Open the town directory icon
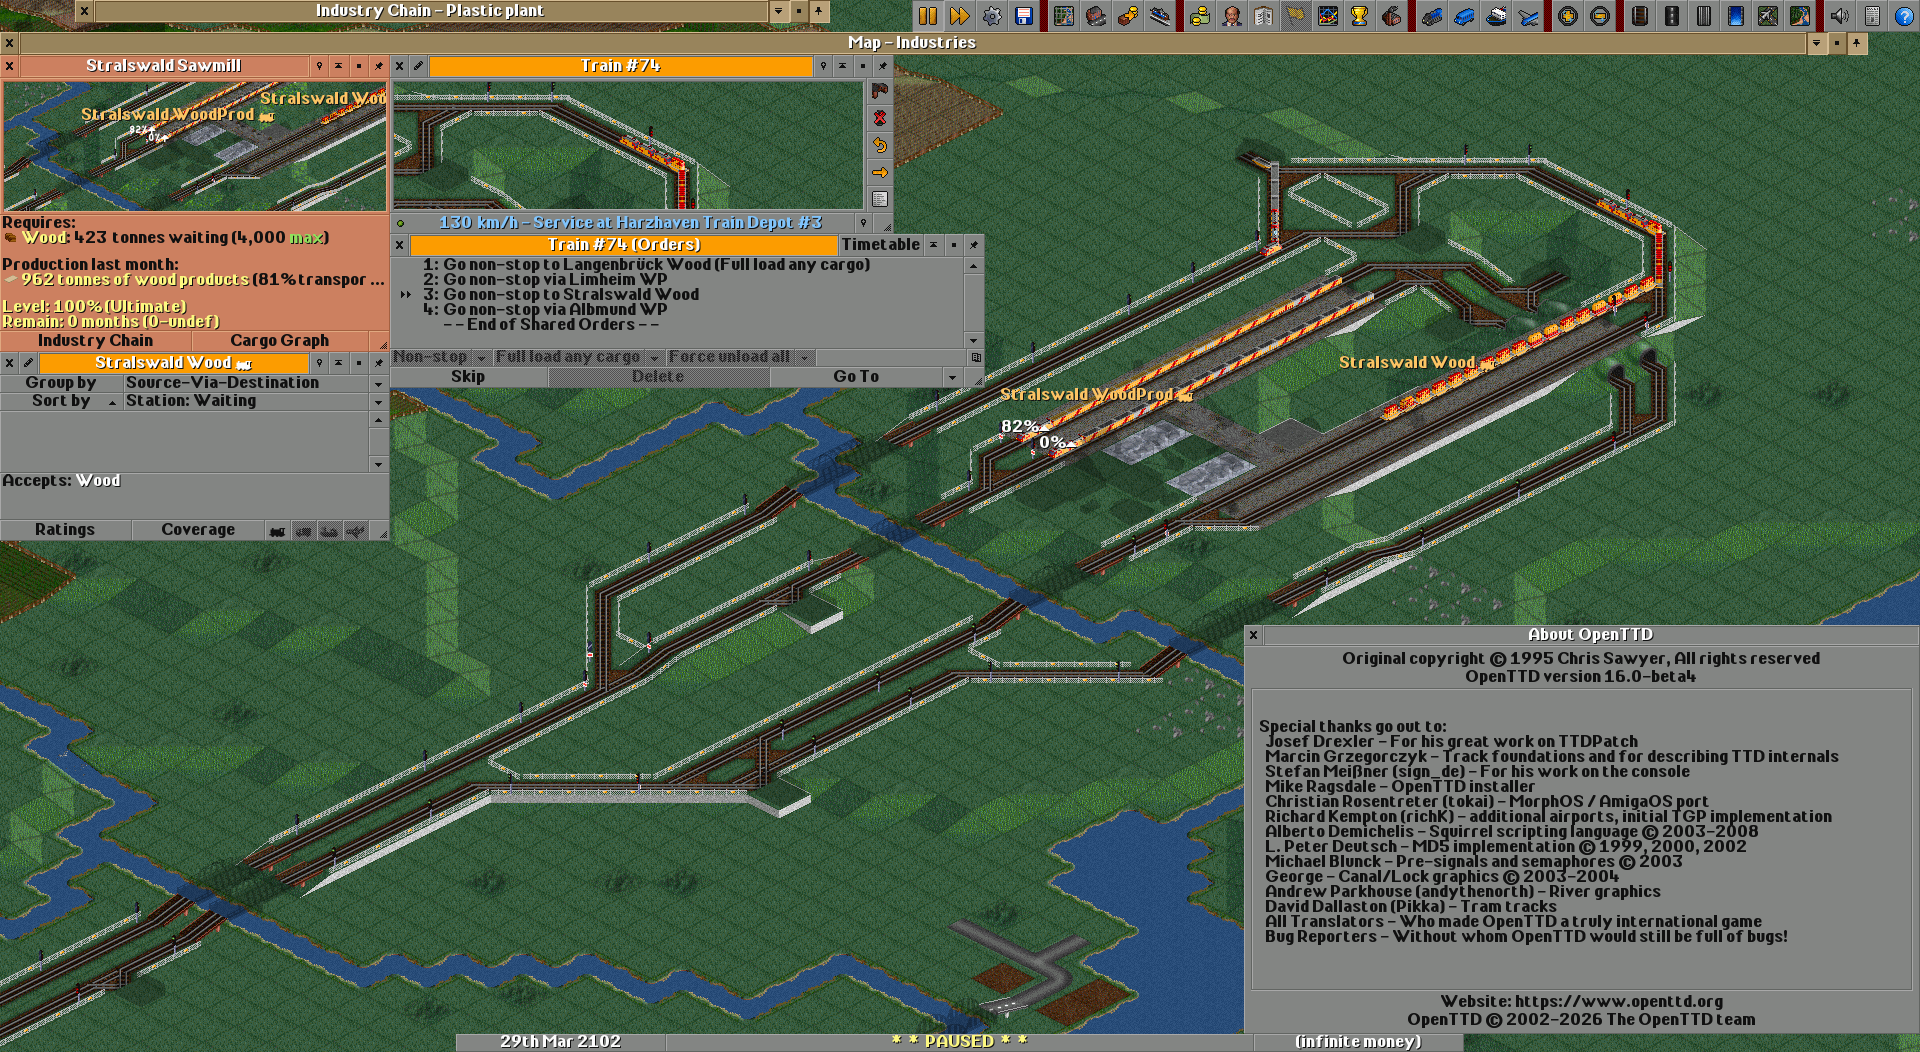The image size is (1920, 1052). (x=1096, y=16)
